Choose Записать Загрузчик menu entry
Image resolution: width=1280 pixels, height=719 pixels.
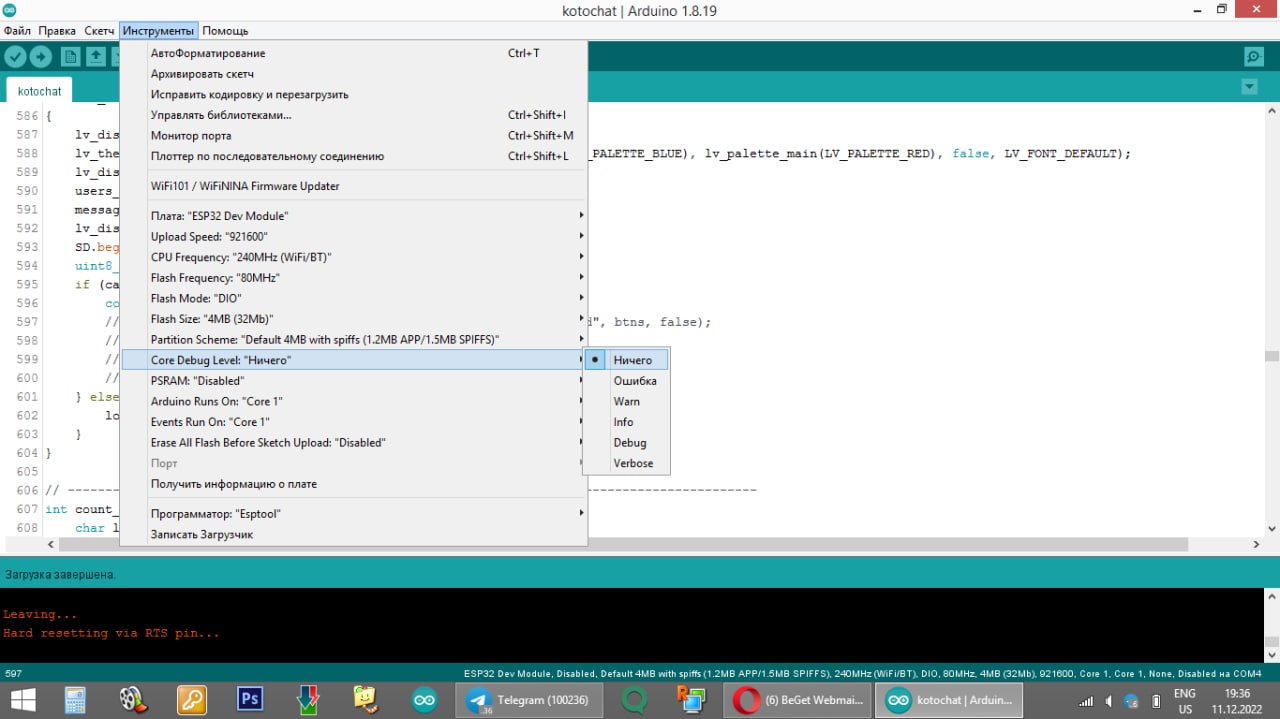click(x=353, y=534)
